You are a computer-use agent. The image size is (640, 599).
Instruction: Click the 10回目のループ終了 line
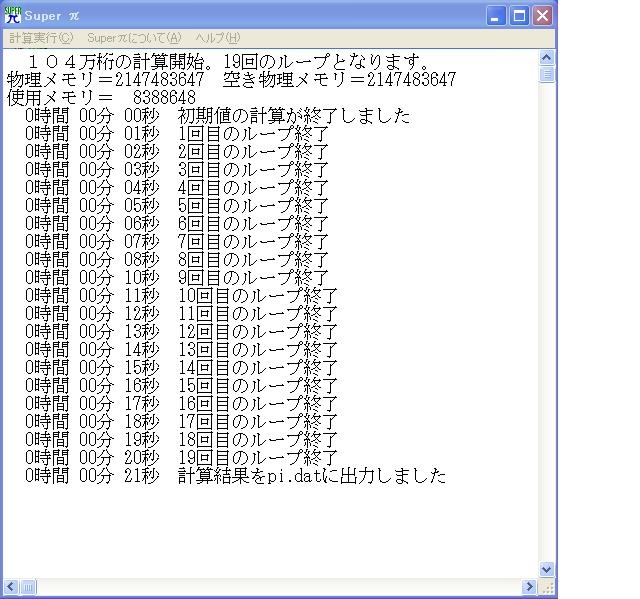point(181,296)
